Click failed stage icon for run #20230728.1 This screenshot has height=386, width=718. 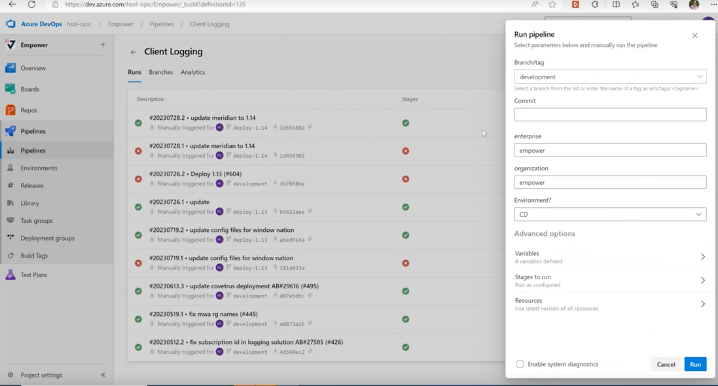coord(406,151)
